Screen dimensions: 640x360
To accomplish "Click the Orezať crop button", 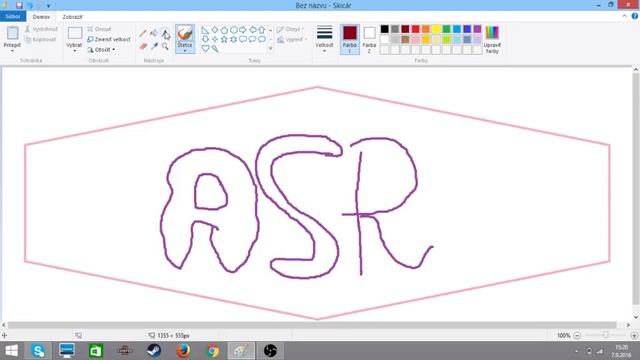I will pyautogui.click(x=99, y=29).
